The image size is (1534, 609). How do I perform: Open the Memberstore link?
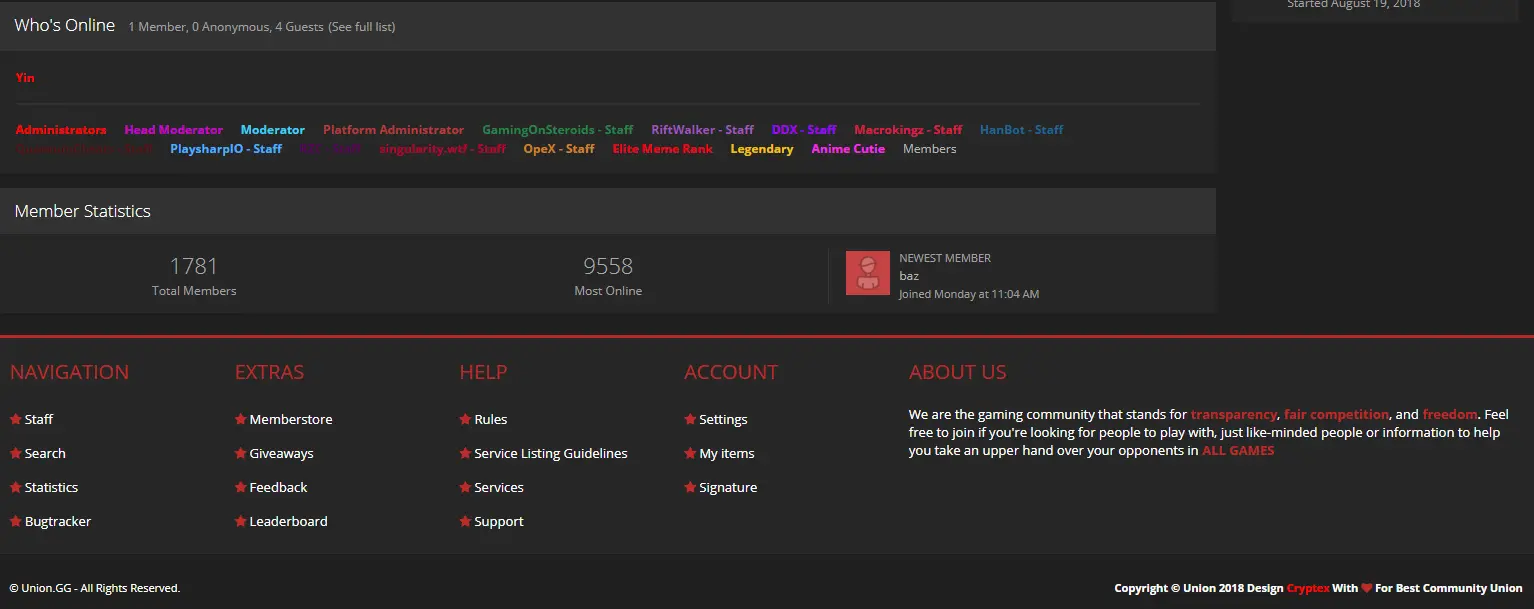(x=291, y=419)
